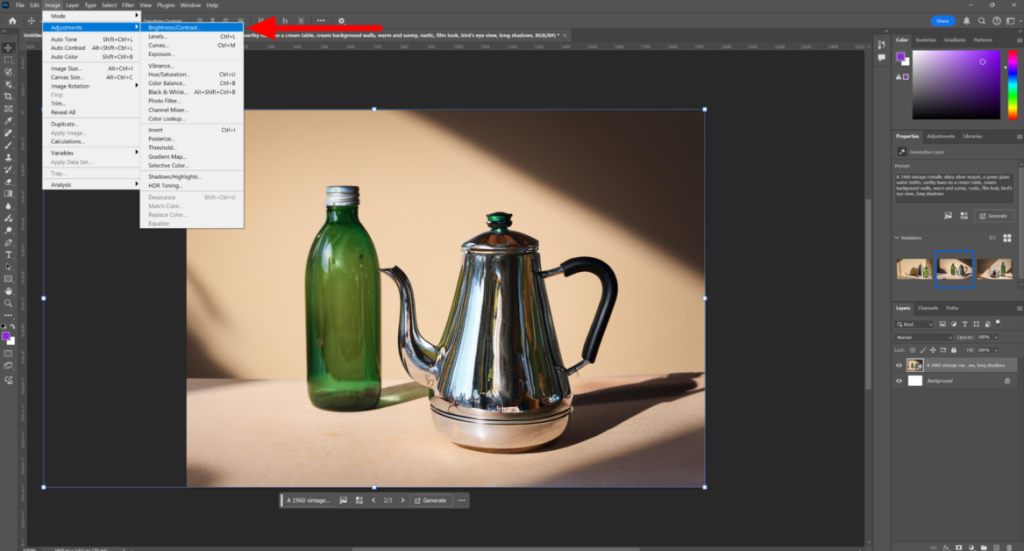This screenshot has height=551, width=1024.
Task: Open notifications bell icon
Action: pyautogui.click(x=967, y=21)
